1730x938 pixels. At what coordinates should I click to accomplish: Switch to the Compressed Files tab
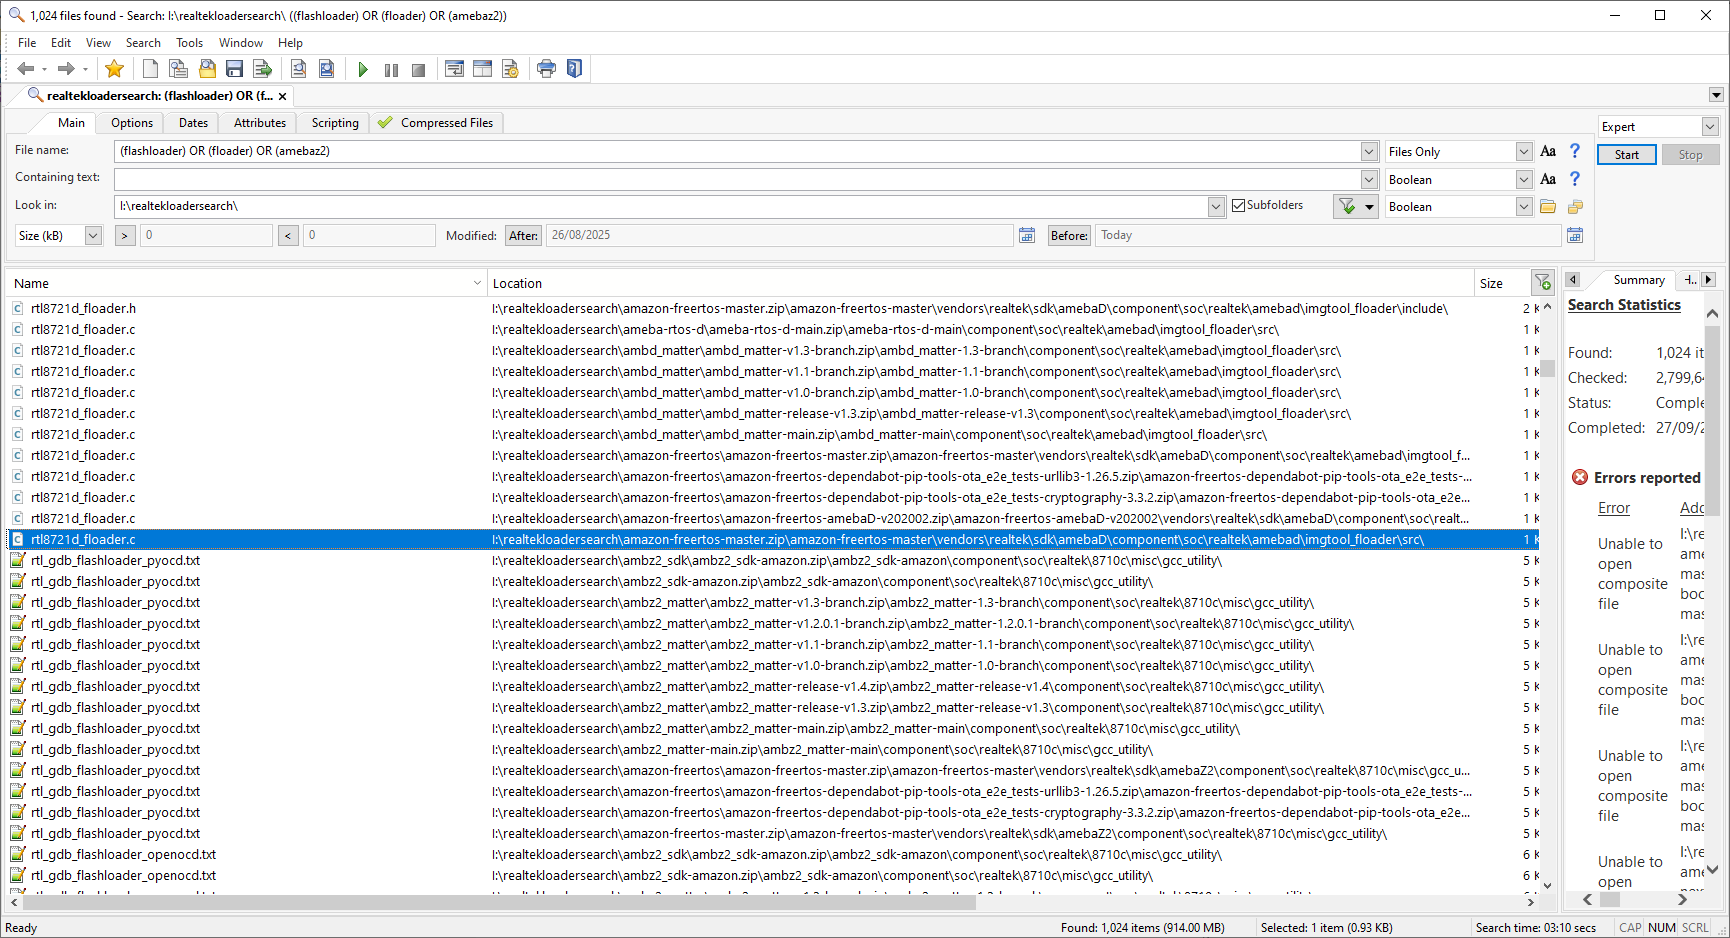coord(436,123)
